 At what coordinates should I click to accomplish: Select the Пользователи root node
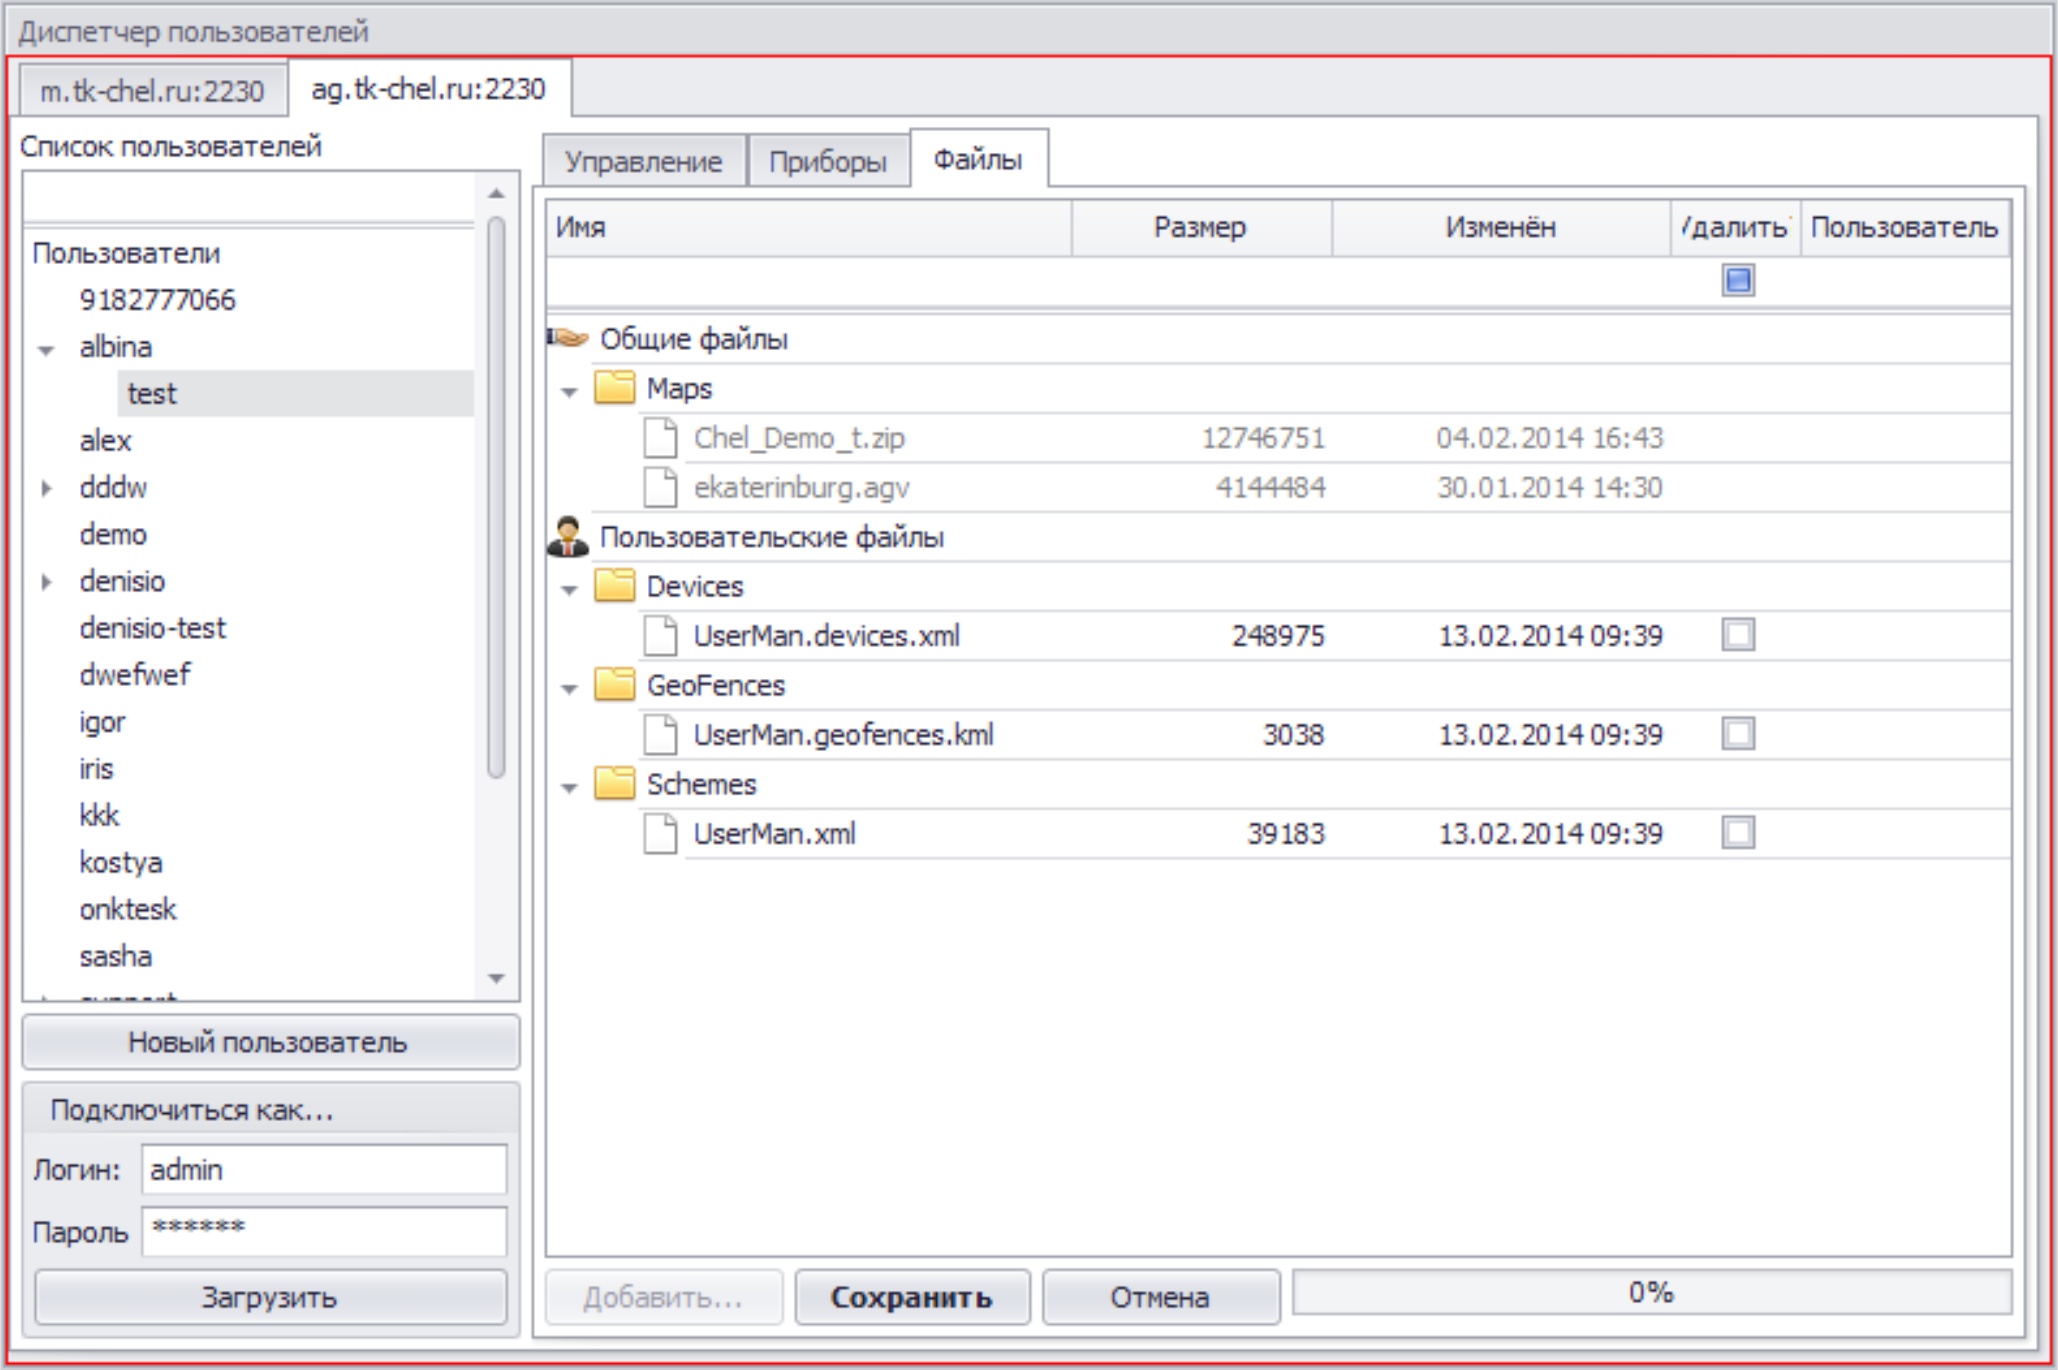[x=126, y=253]
